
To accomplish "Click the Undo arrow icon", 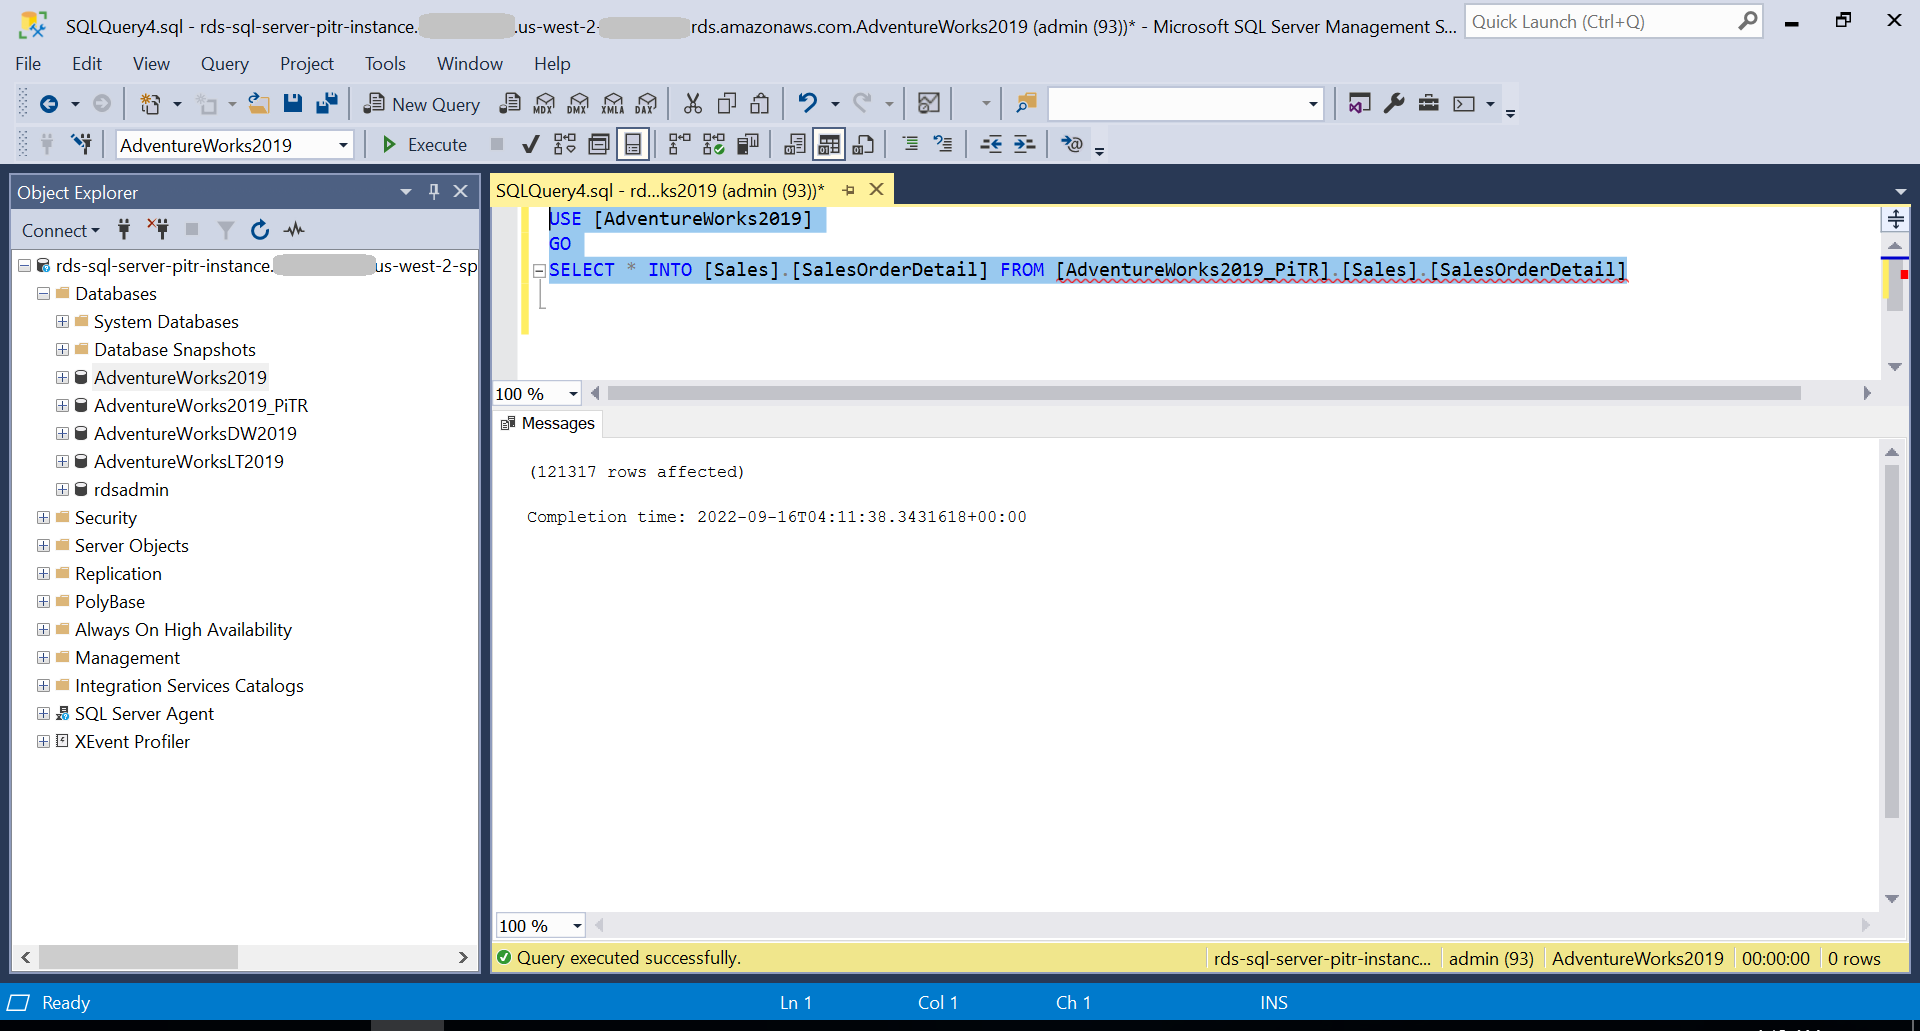I will point(807,104).
